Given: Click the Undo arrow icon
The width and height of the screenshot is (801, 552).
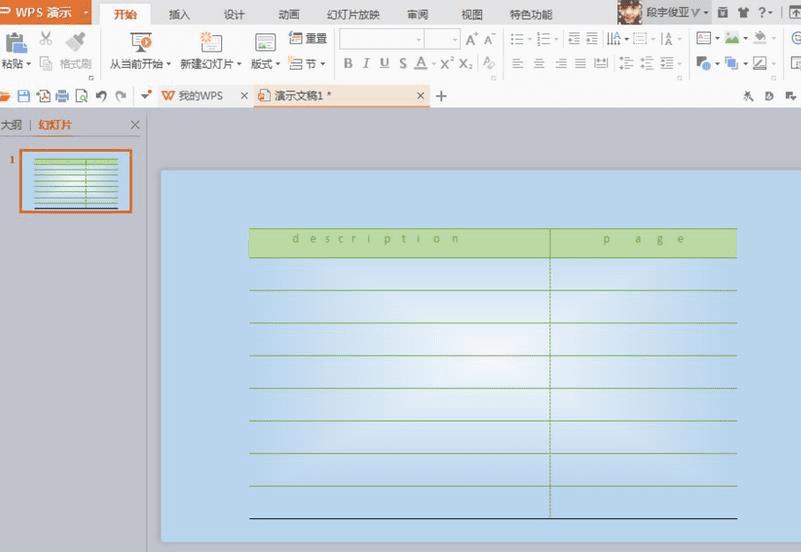Looking at the screenshot, I should click(x=101, y=96).
